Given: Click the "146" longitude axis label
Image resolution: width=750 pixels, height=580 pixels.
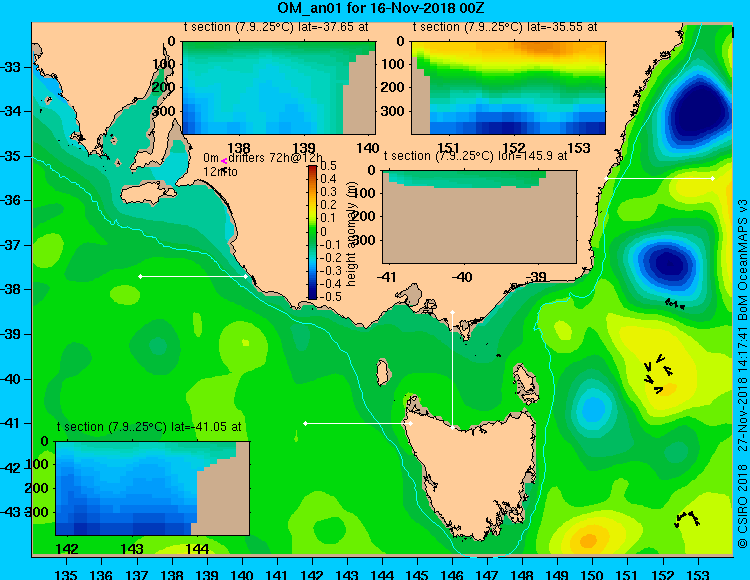Looking at the screenshot, I should click(452, 574).
